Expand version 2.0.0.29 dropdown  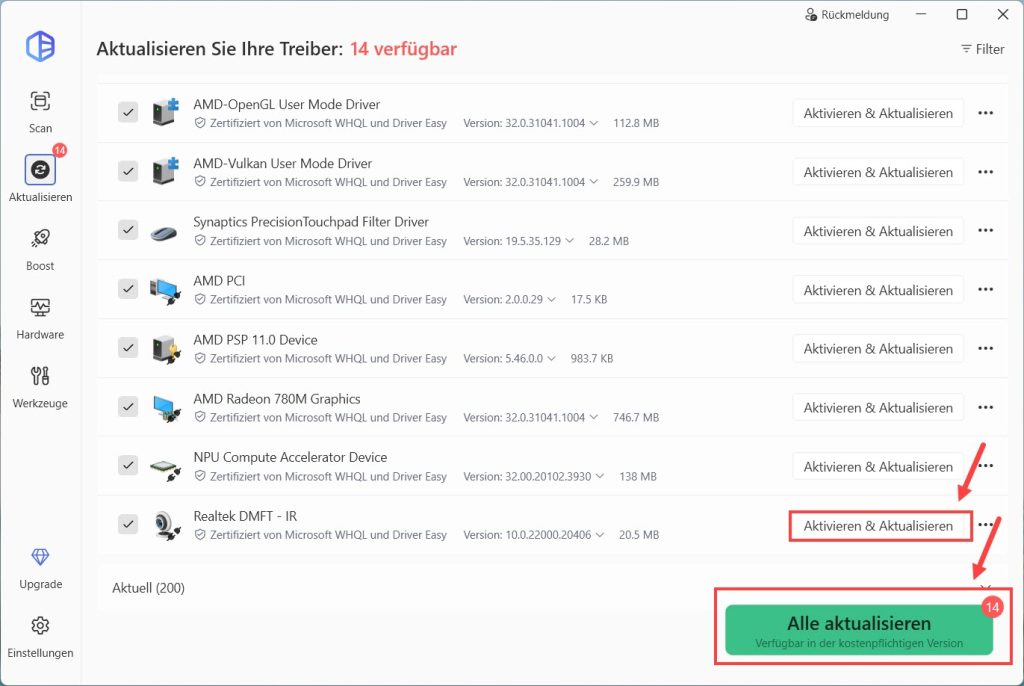(552, 299)
